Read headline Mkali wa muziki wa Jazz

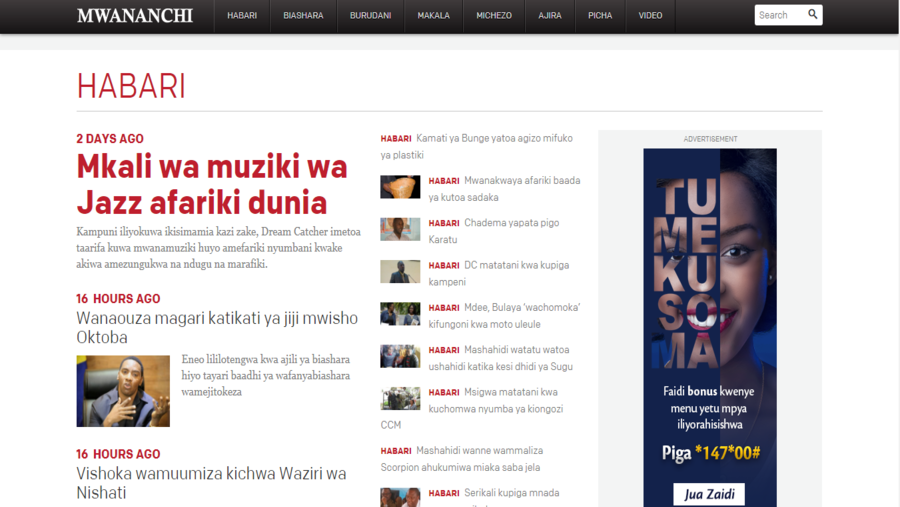point(212,183)
